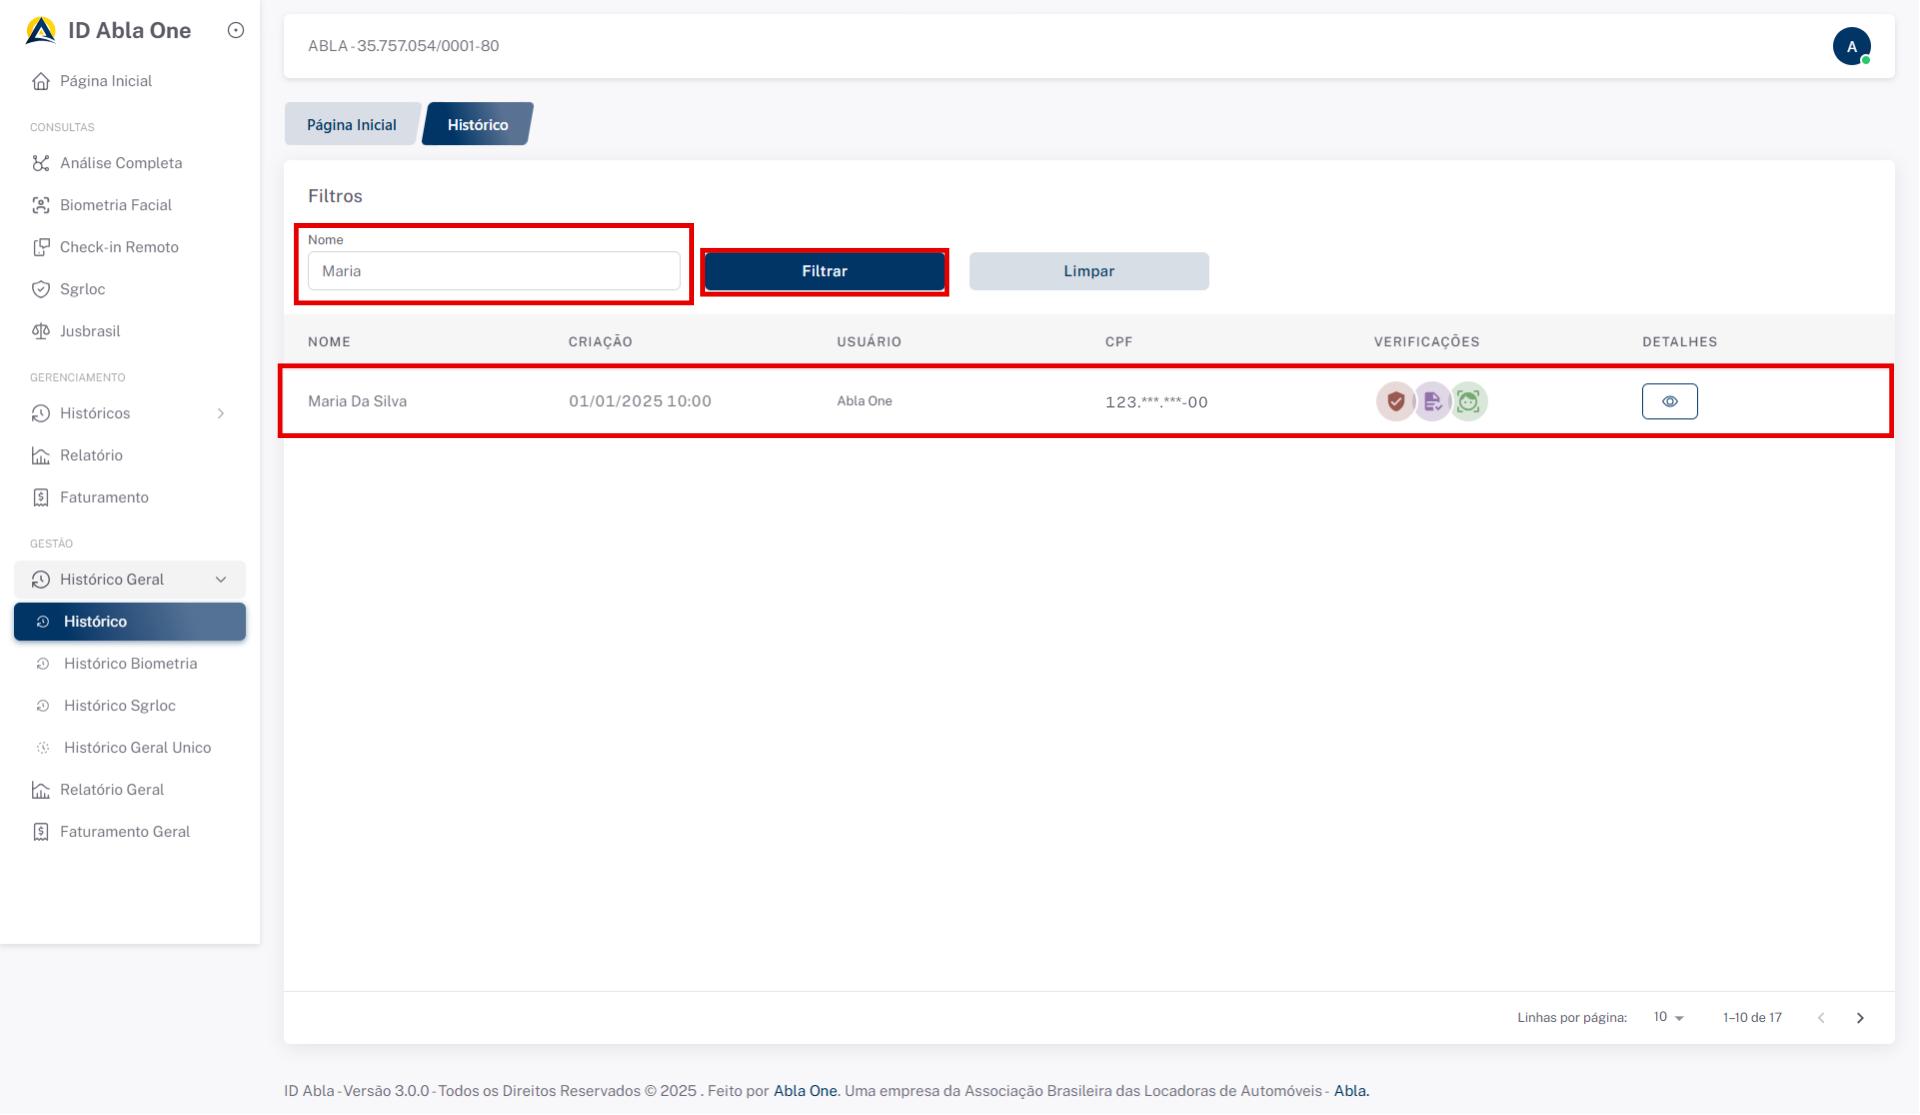The height and width of the screenshot is (1115, 1920).
Task: Select Histórico Biometria menu item
Action: pyautogui.click(x=130, y=663)
